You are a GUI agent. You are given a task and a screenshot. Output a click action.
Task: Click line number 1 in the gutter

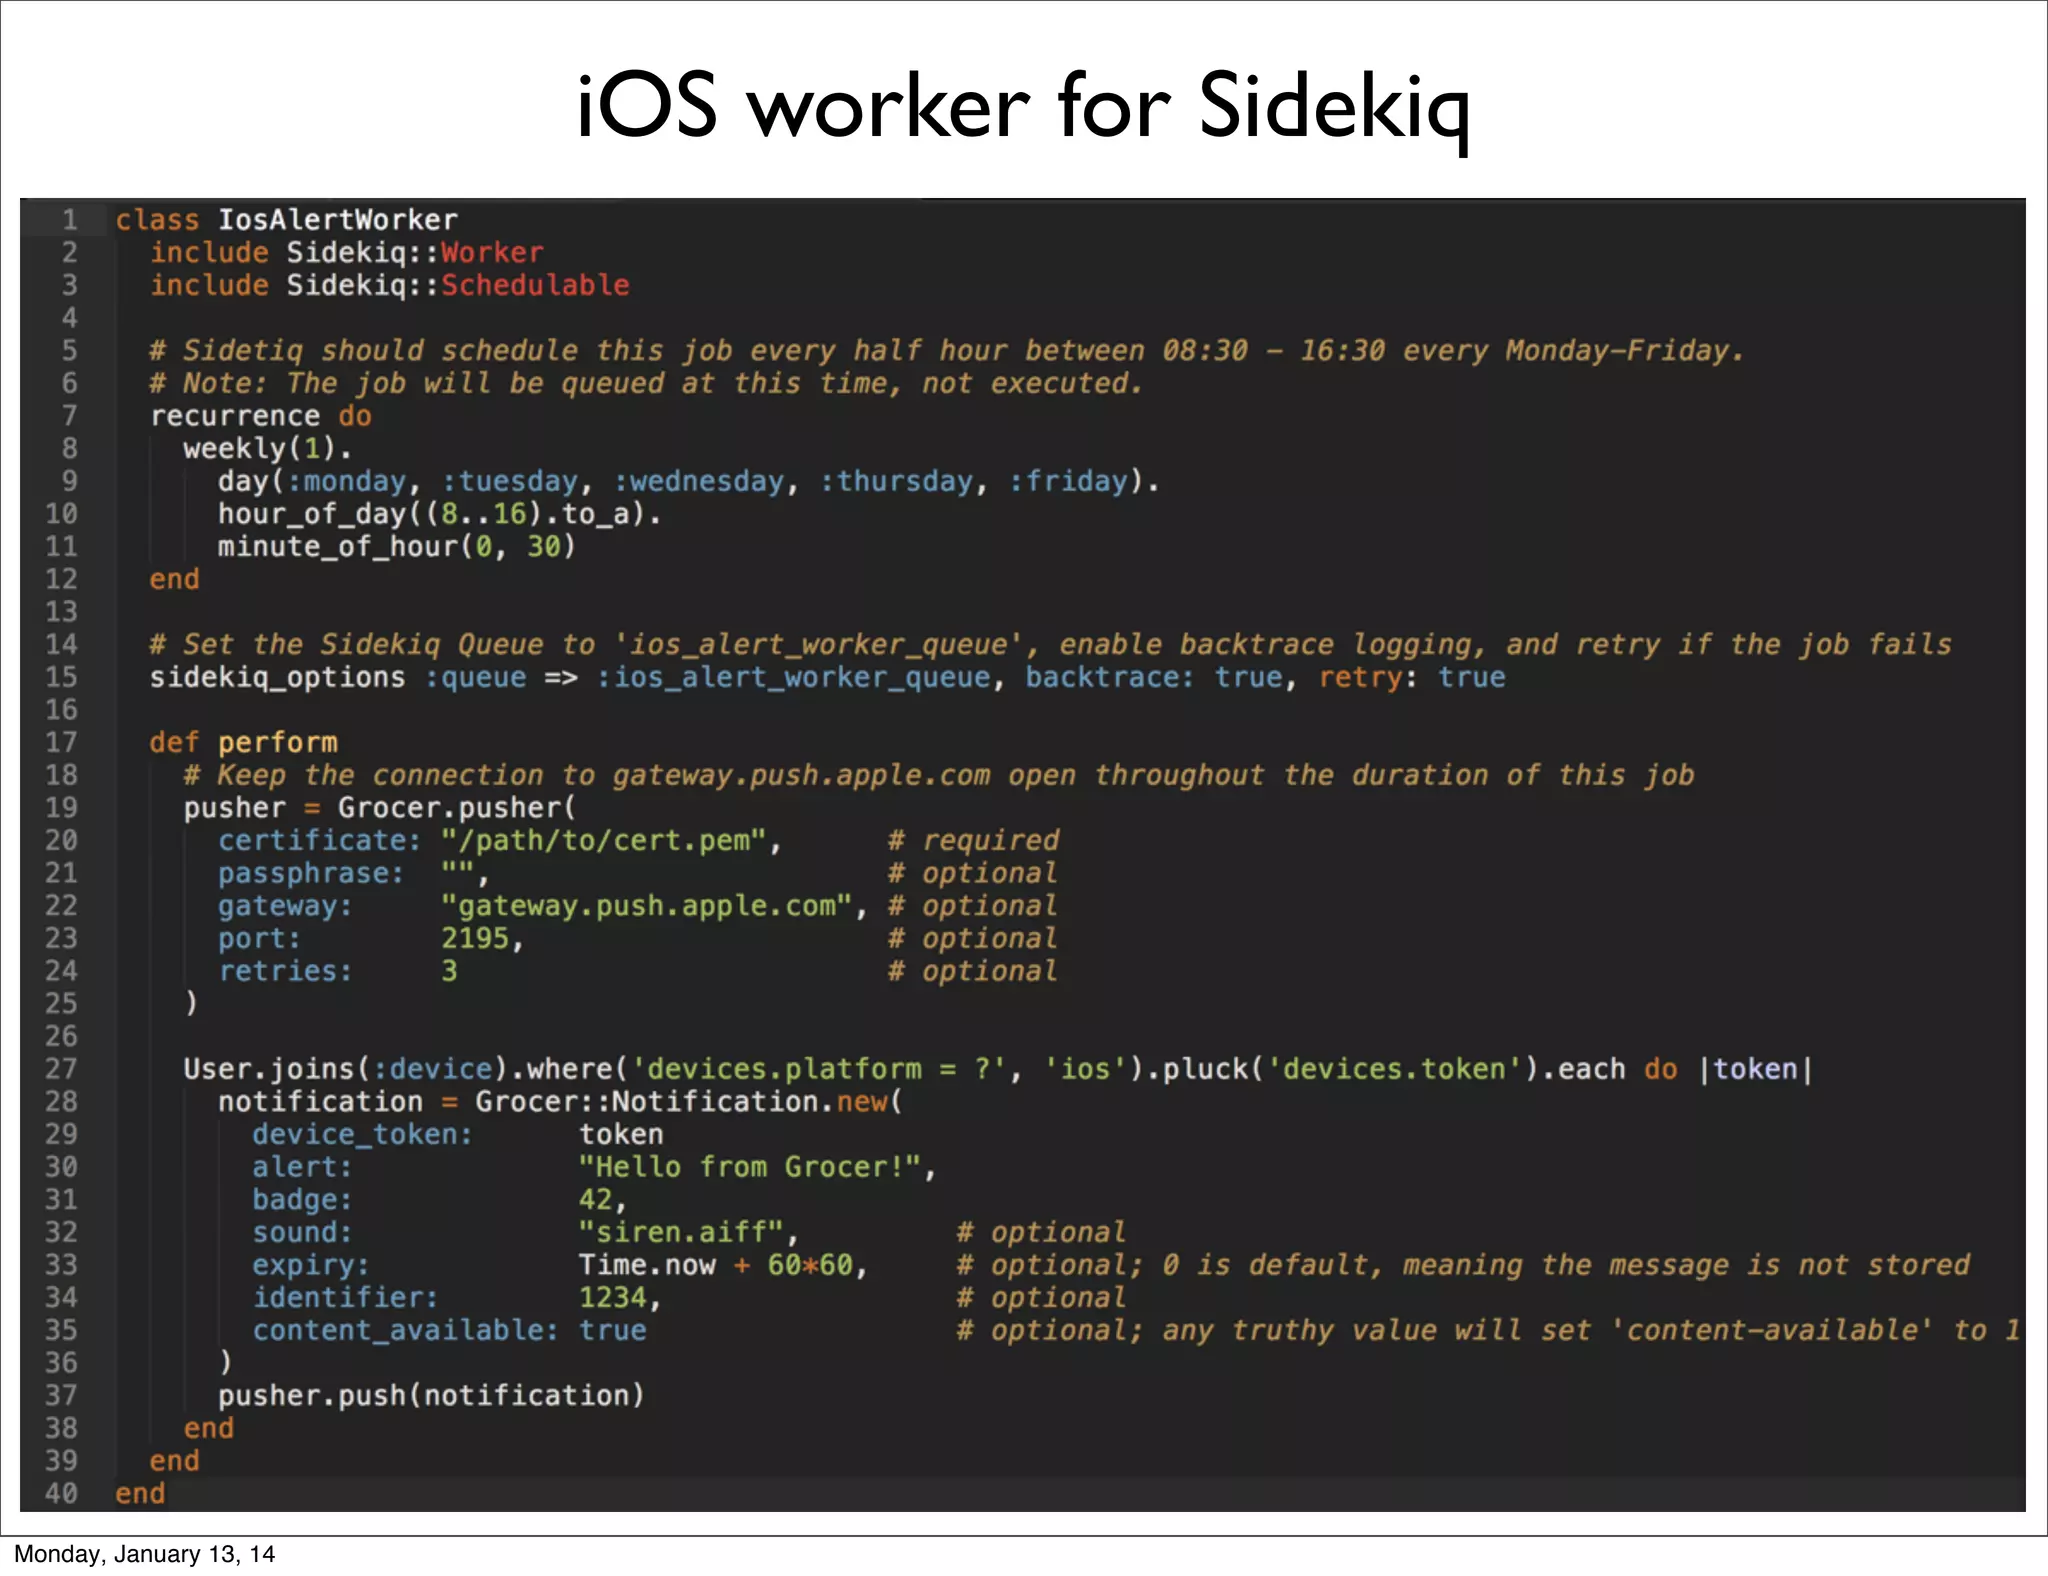point(69,220)
